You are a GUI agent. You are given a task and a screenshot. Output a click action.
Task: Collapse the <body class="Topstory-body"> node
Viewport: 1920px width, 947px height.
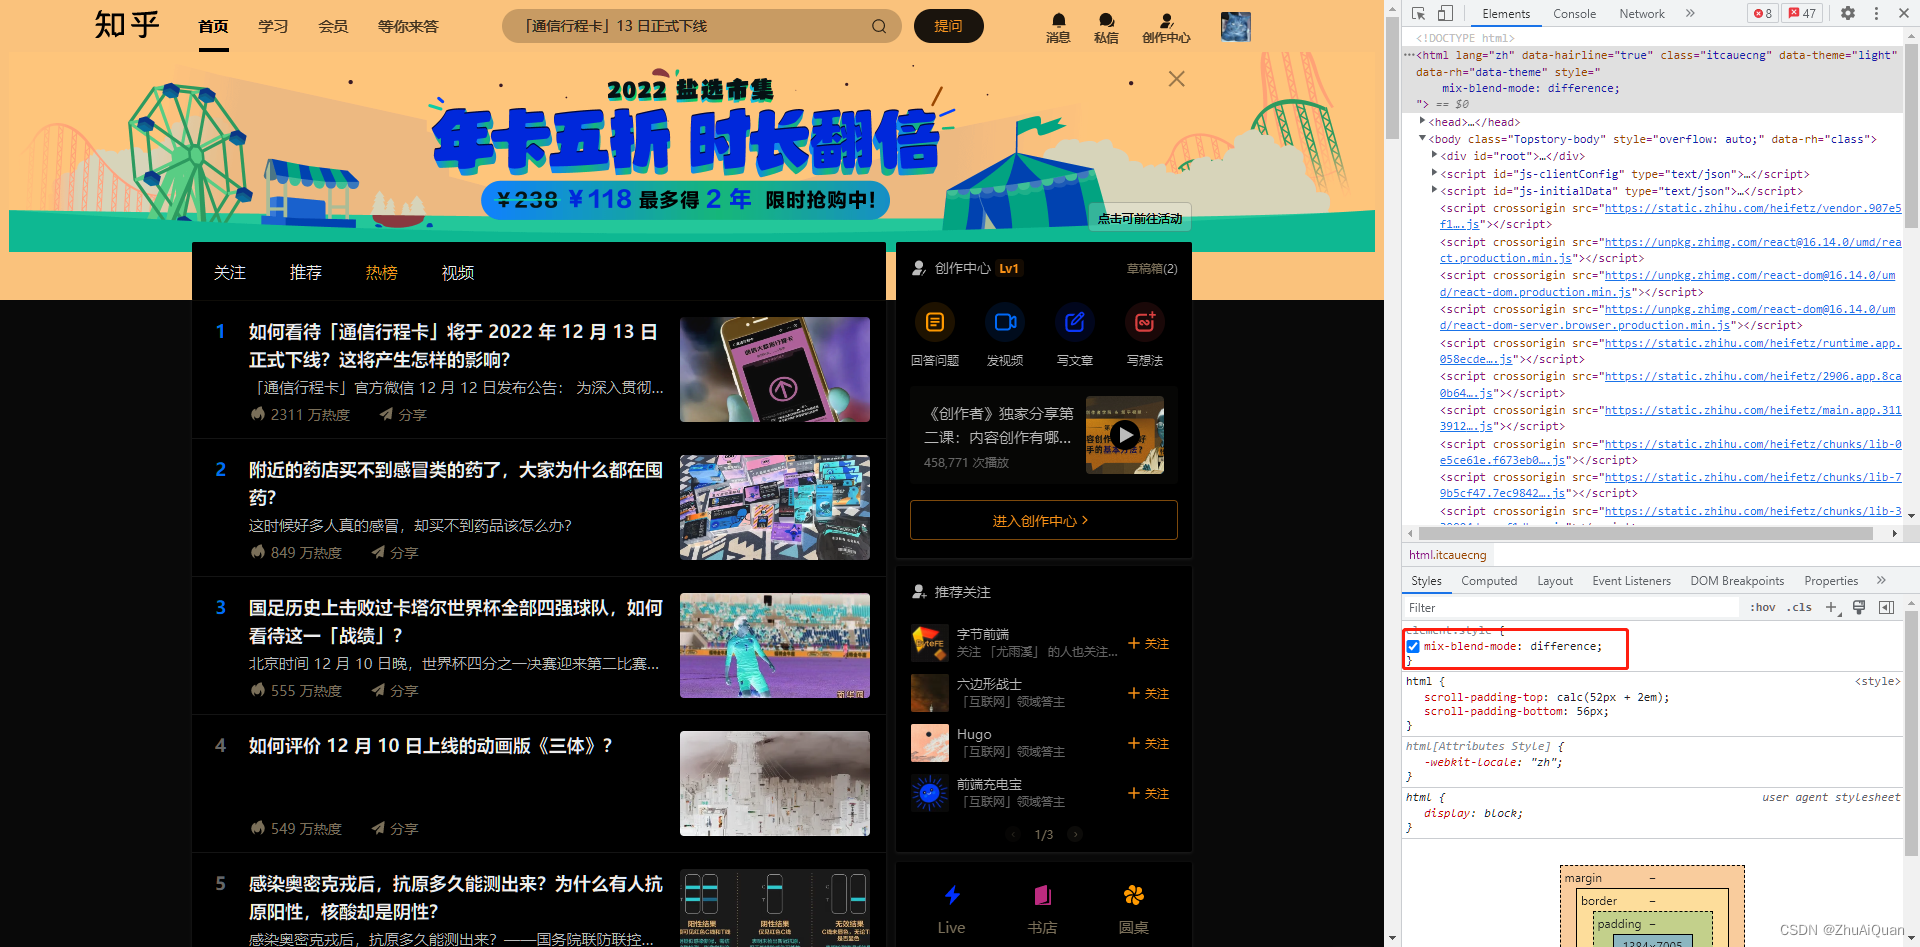tap(1422, 138)
